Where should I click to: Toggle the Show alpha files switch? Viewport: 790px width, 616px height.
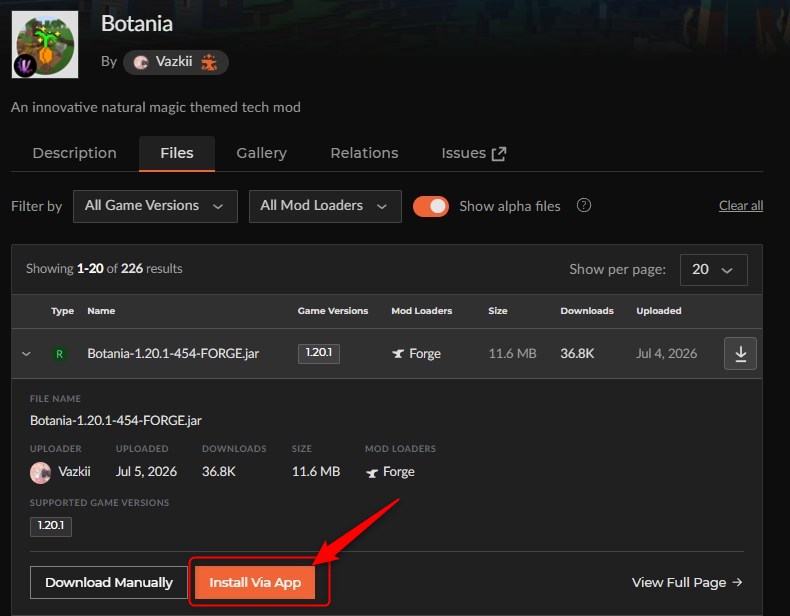[x=431, y=207]
